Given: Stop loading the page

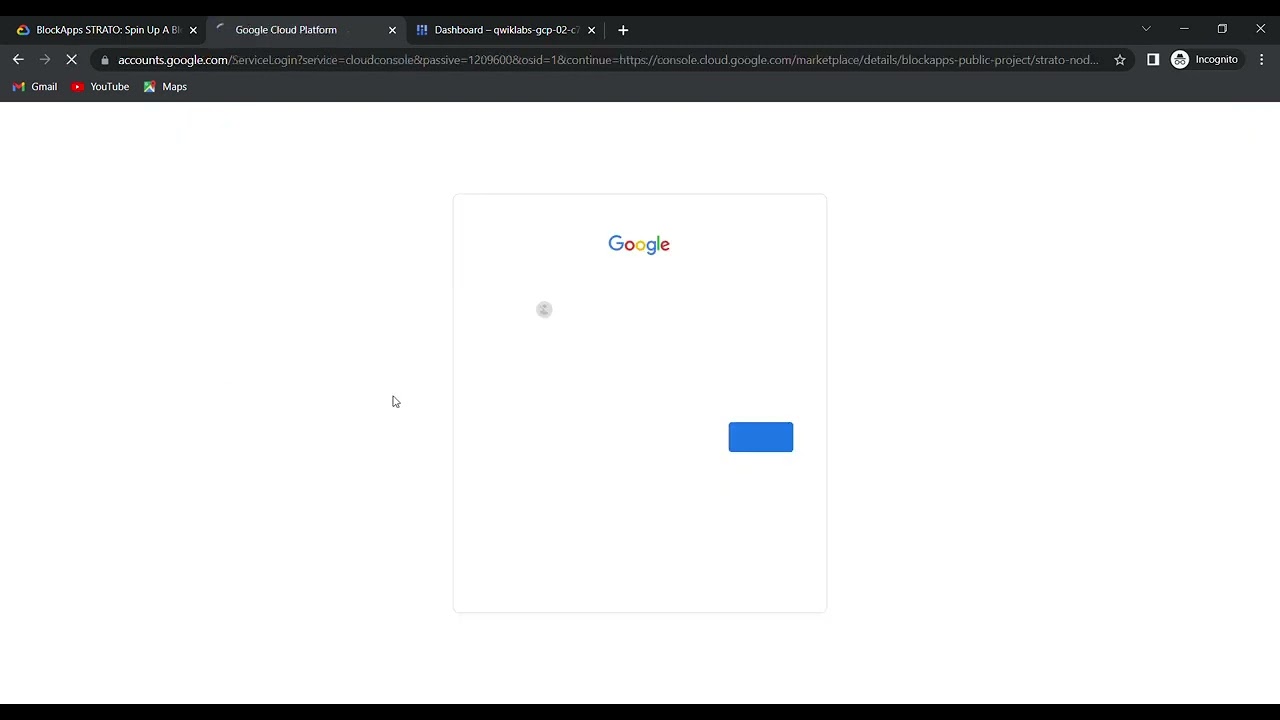Looking at the screenshot, I should point(72,60).
